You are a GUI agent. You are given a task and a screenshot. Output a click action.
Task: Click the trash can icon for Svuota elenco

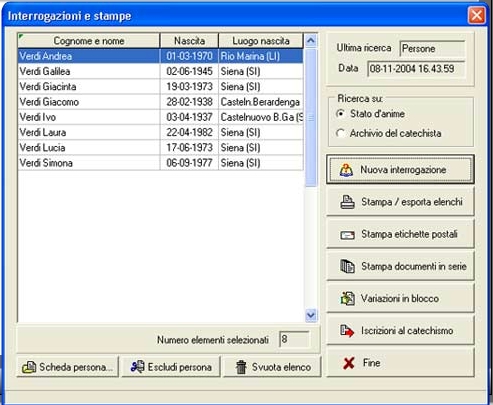point(241,367)
